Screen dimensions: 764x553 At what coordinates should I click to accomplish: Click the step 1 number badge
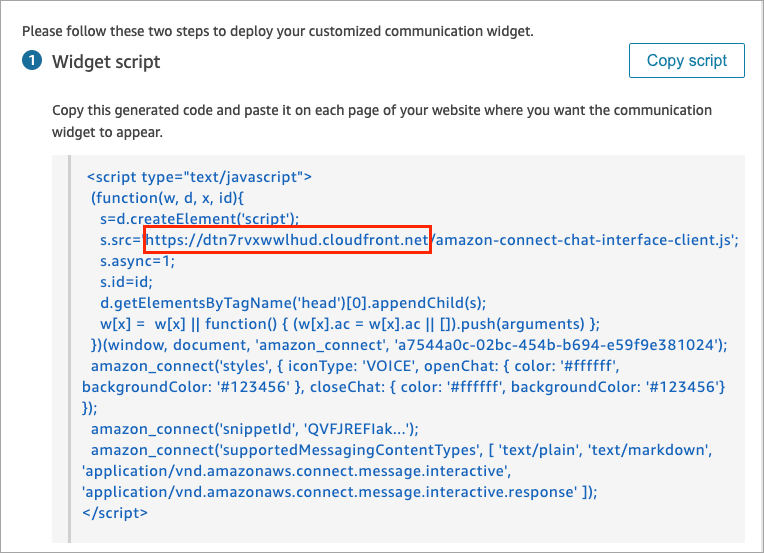[x=33, y=62]
